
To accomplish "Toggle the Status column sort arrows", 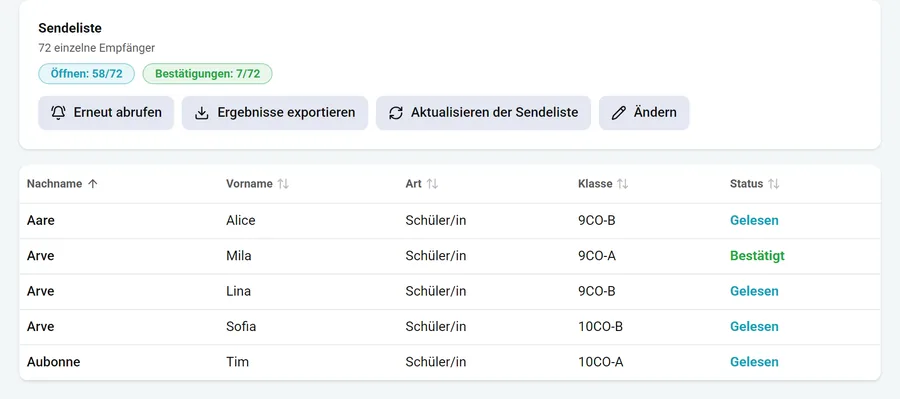I will pos(774,184).
